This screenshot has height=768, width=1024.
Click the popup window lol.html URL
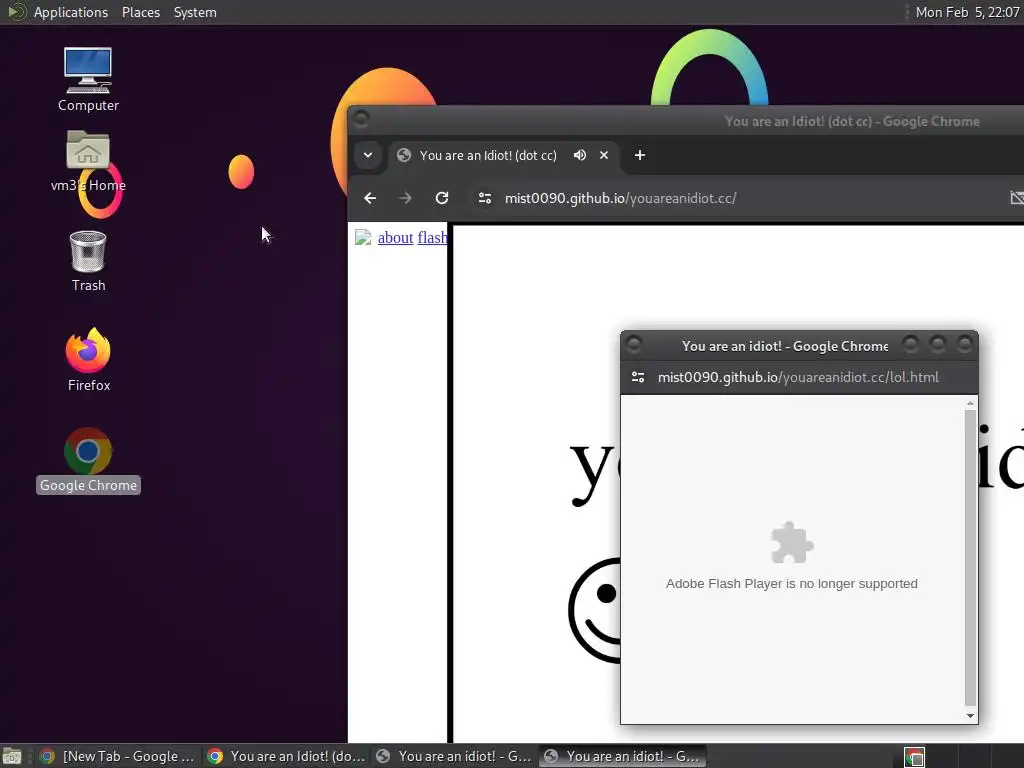798,377
